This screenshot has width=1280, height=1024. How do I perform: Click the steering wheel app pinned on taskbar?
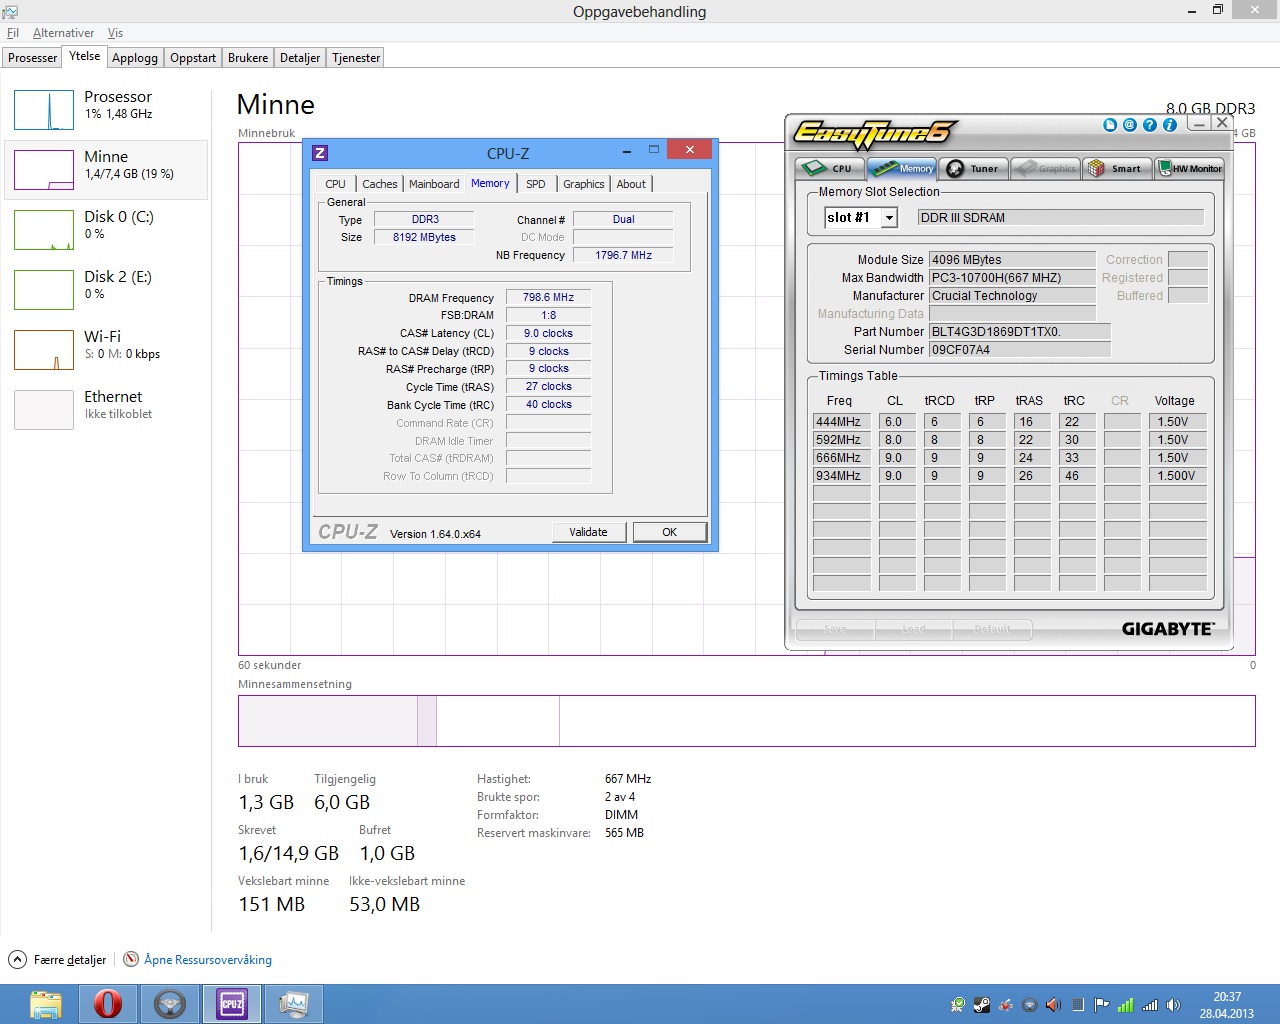pyautogui.click(x=170, y=1004)
